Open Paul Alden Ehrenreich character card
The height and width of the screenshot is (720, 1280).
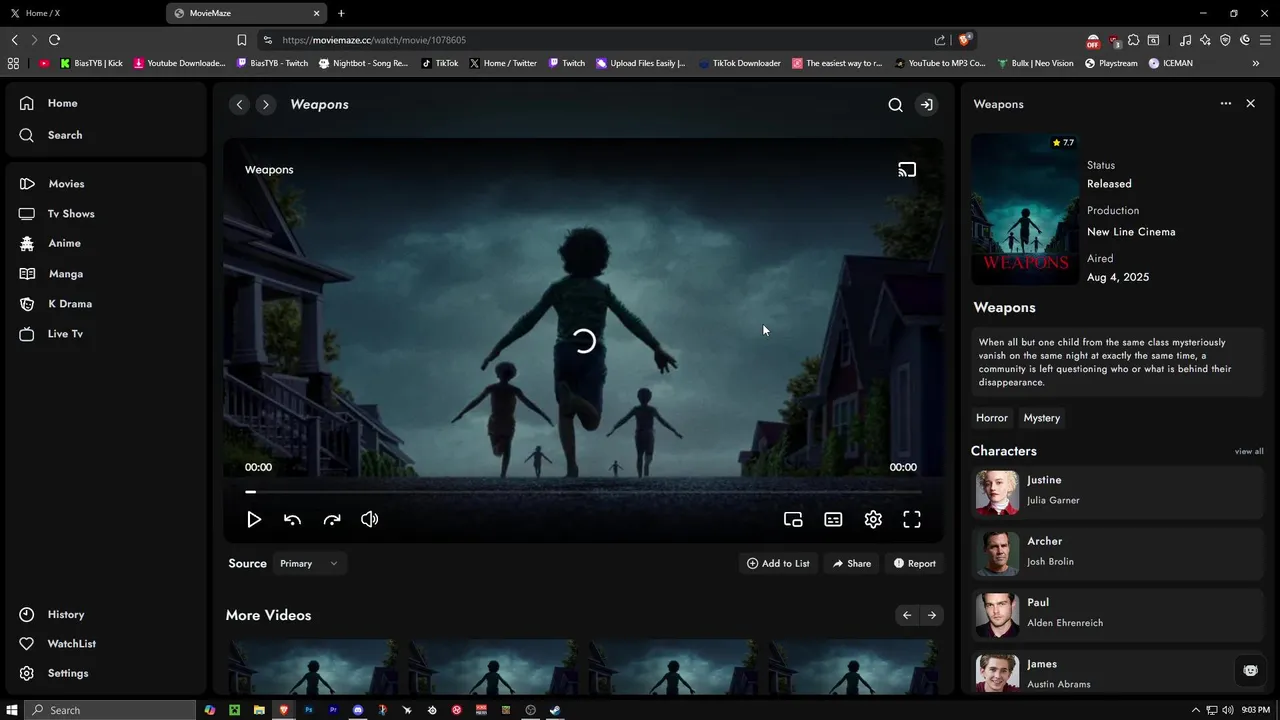point(1117,615)
